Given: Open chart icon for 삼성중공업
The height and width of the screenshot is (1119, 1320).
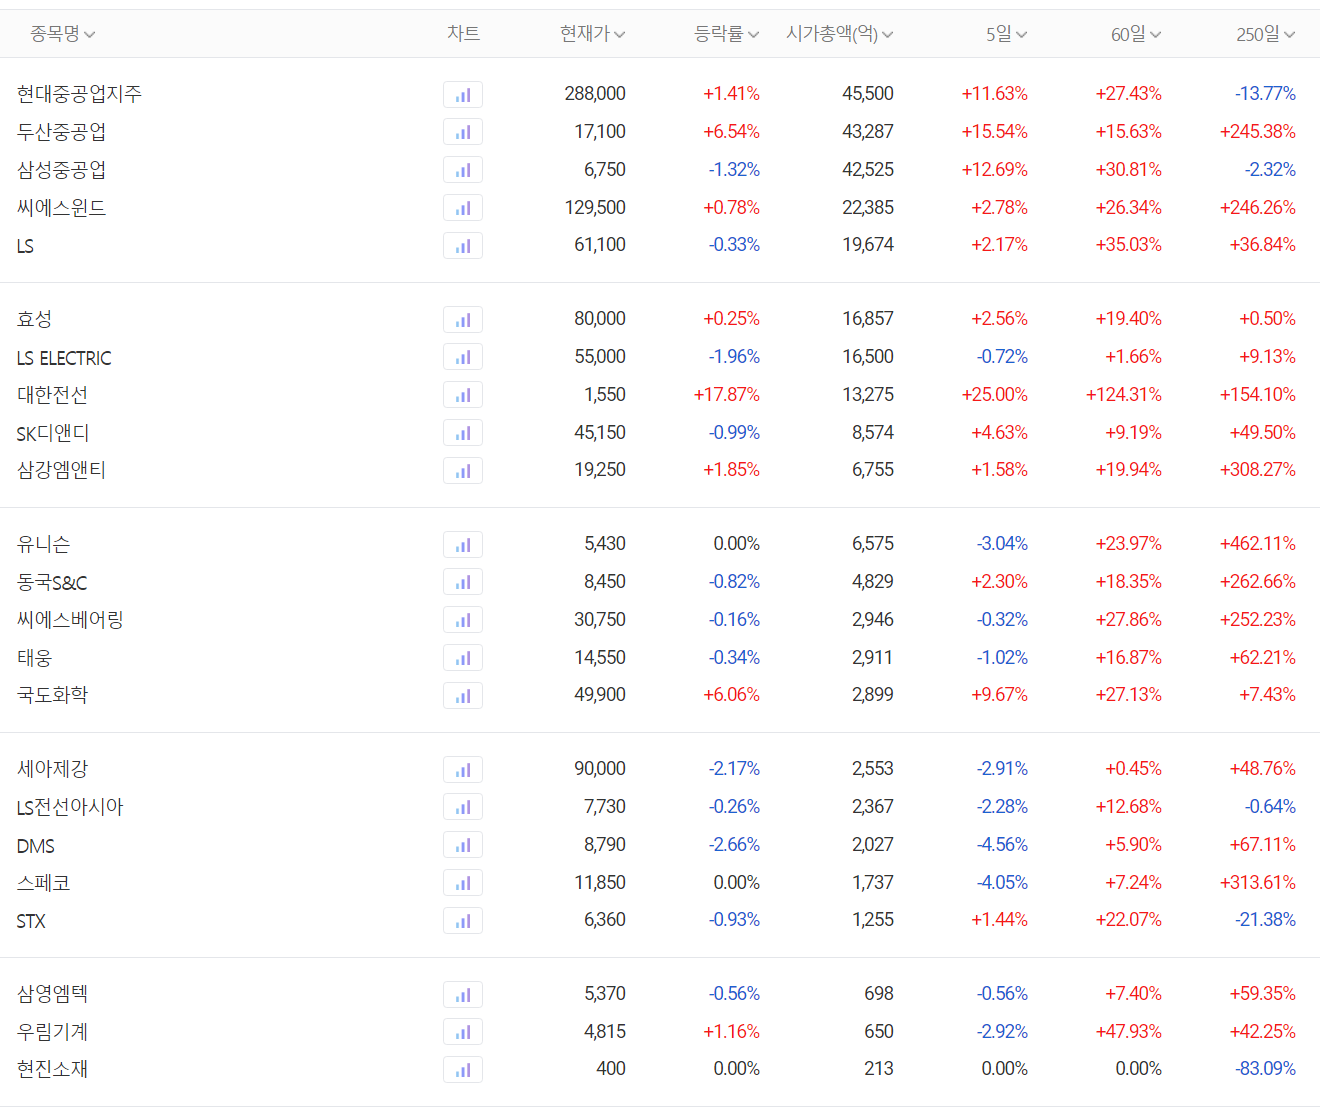Looking at the screenshot, I should pos(463,170).
